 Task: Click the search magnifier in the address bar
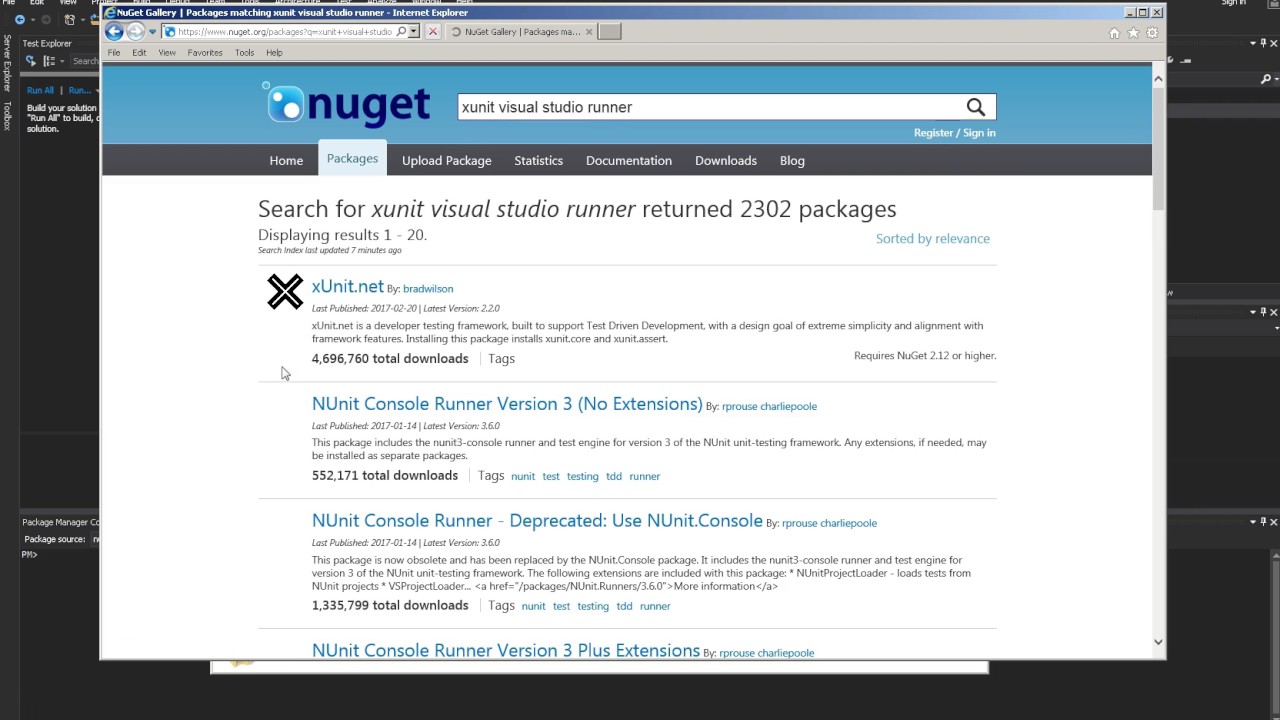pos(401,32)
